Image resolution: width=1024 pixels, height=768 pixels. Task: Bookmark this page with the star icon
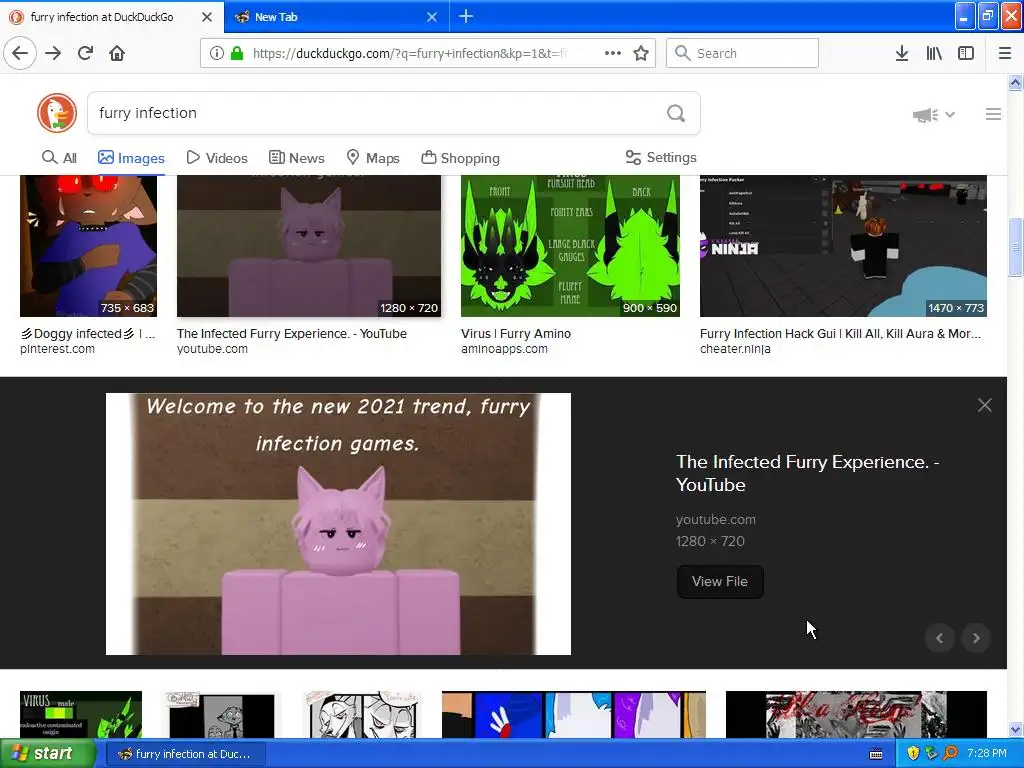pos(641,53)
